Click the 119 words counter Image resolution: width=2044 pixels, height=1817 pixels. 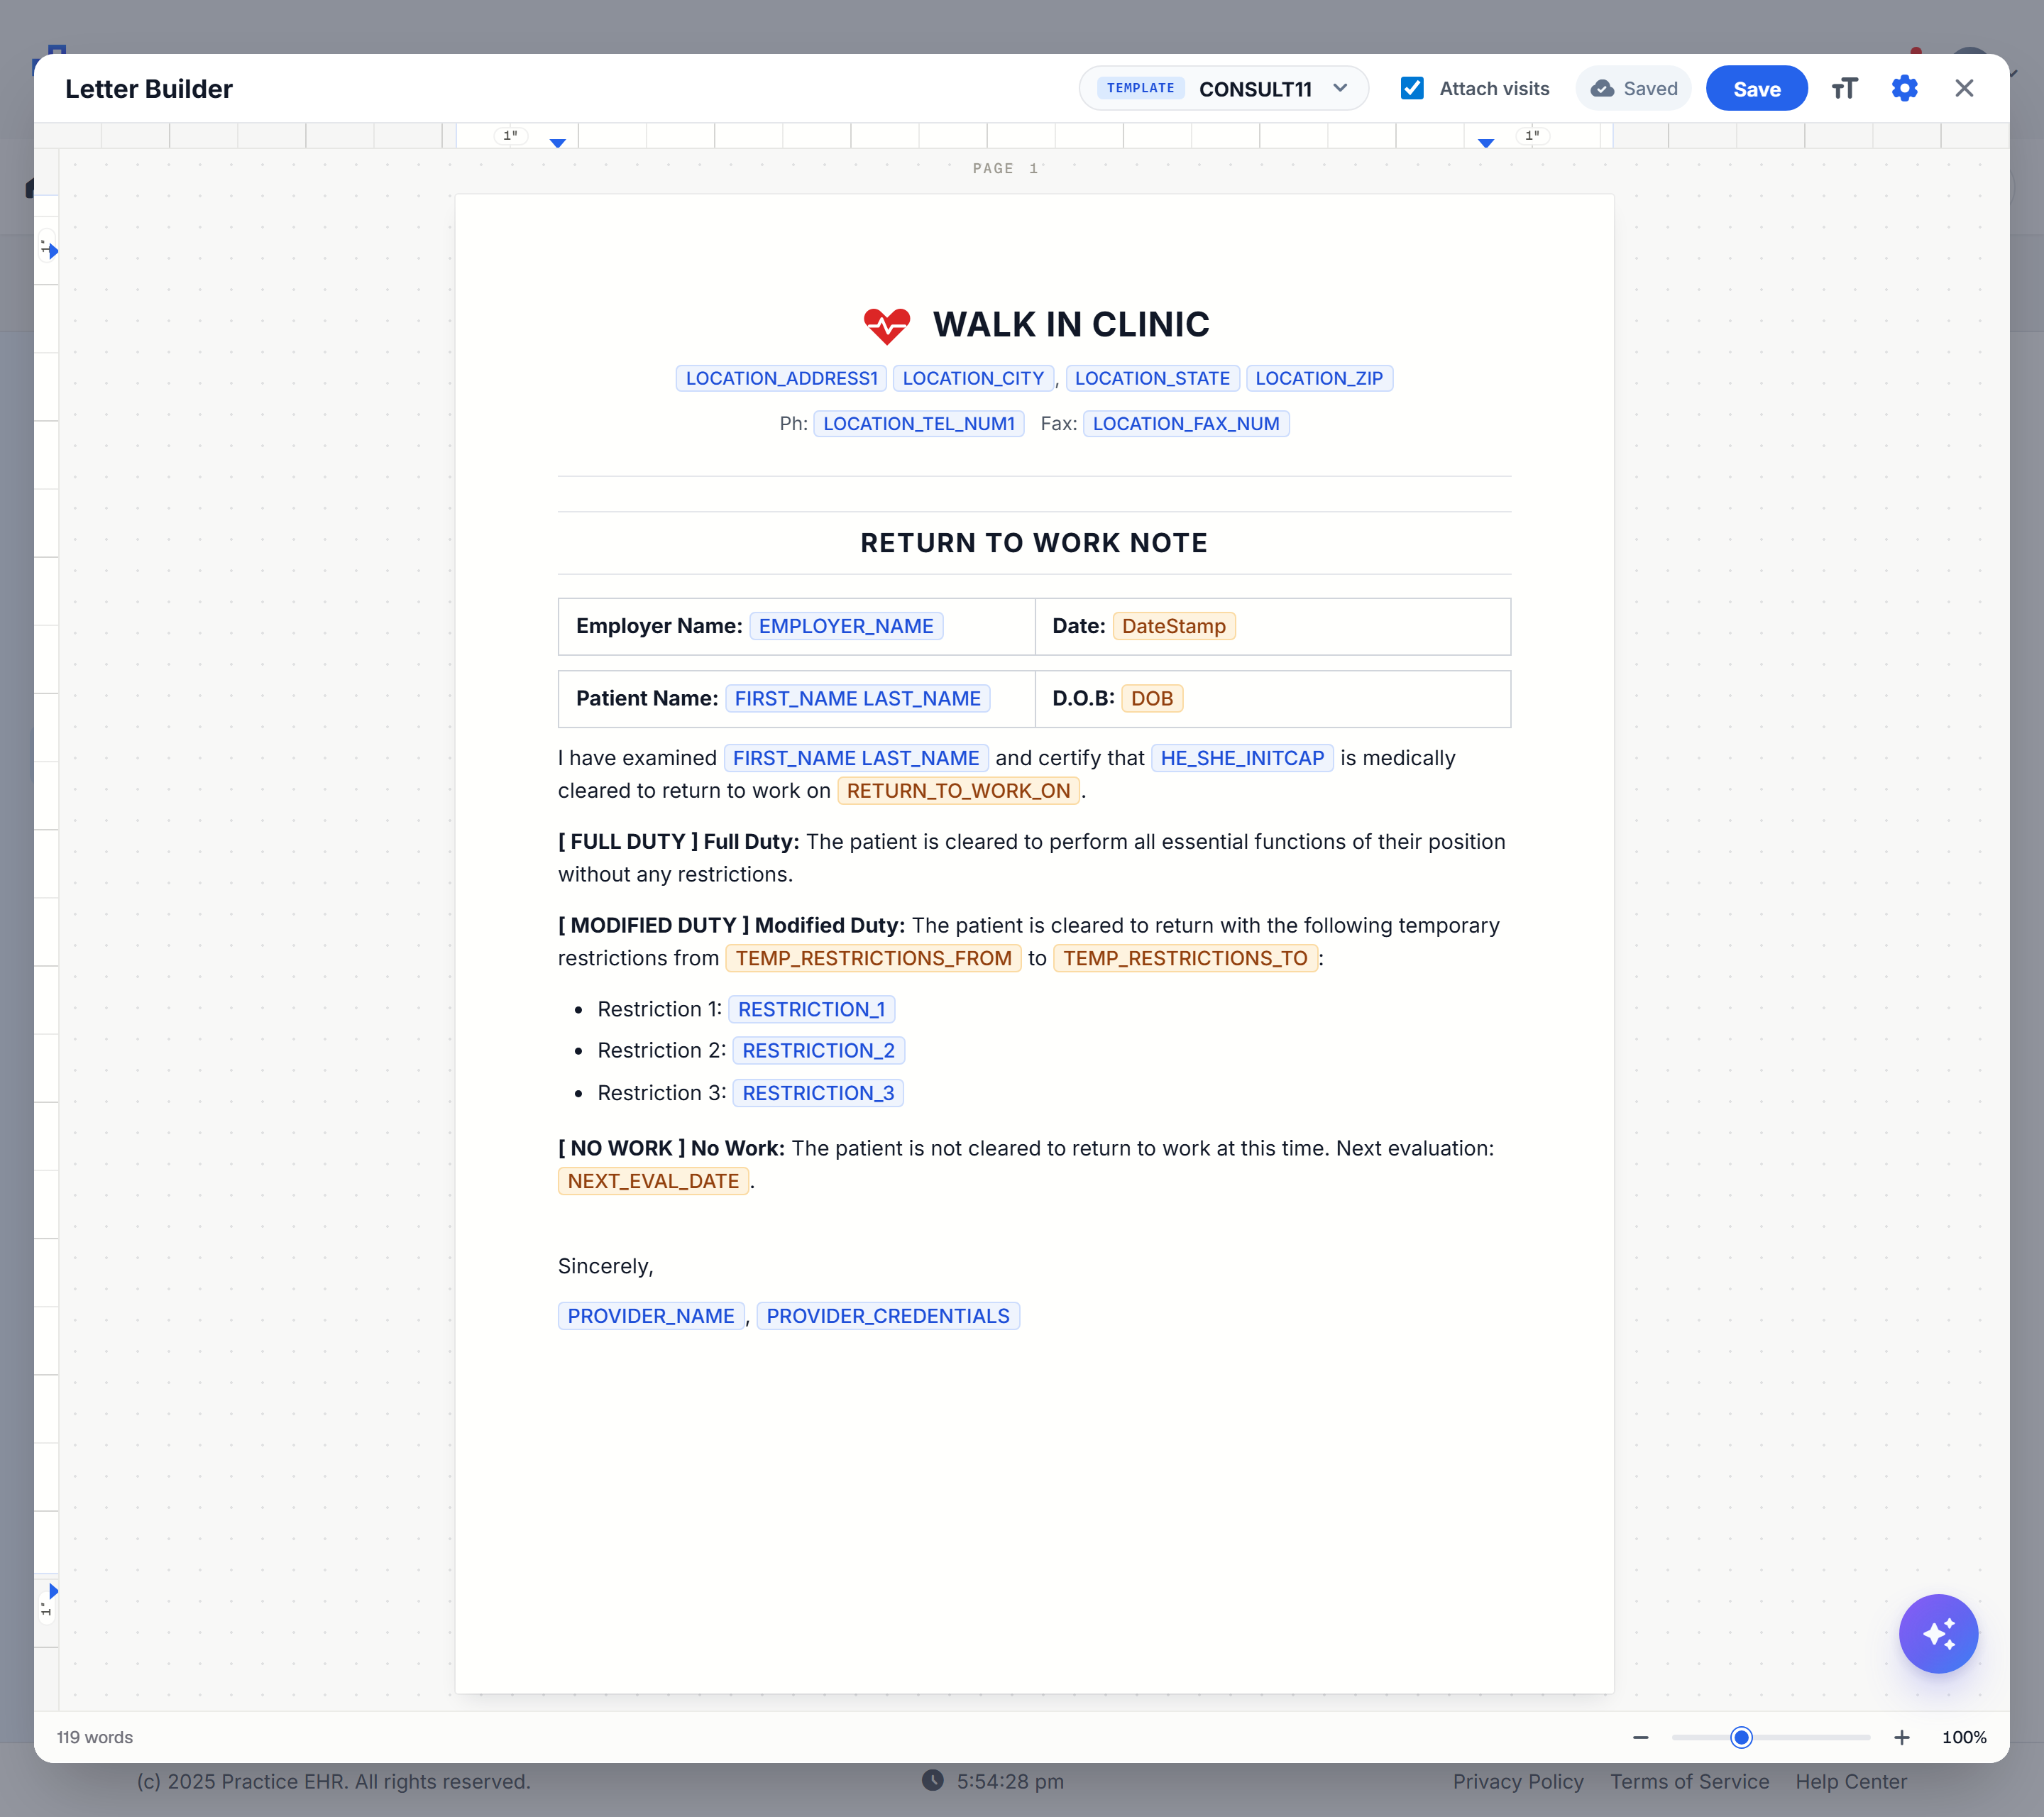(x=94, y=1737)
